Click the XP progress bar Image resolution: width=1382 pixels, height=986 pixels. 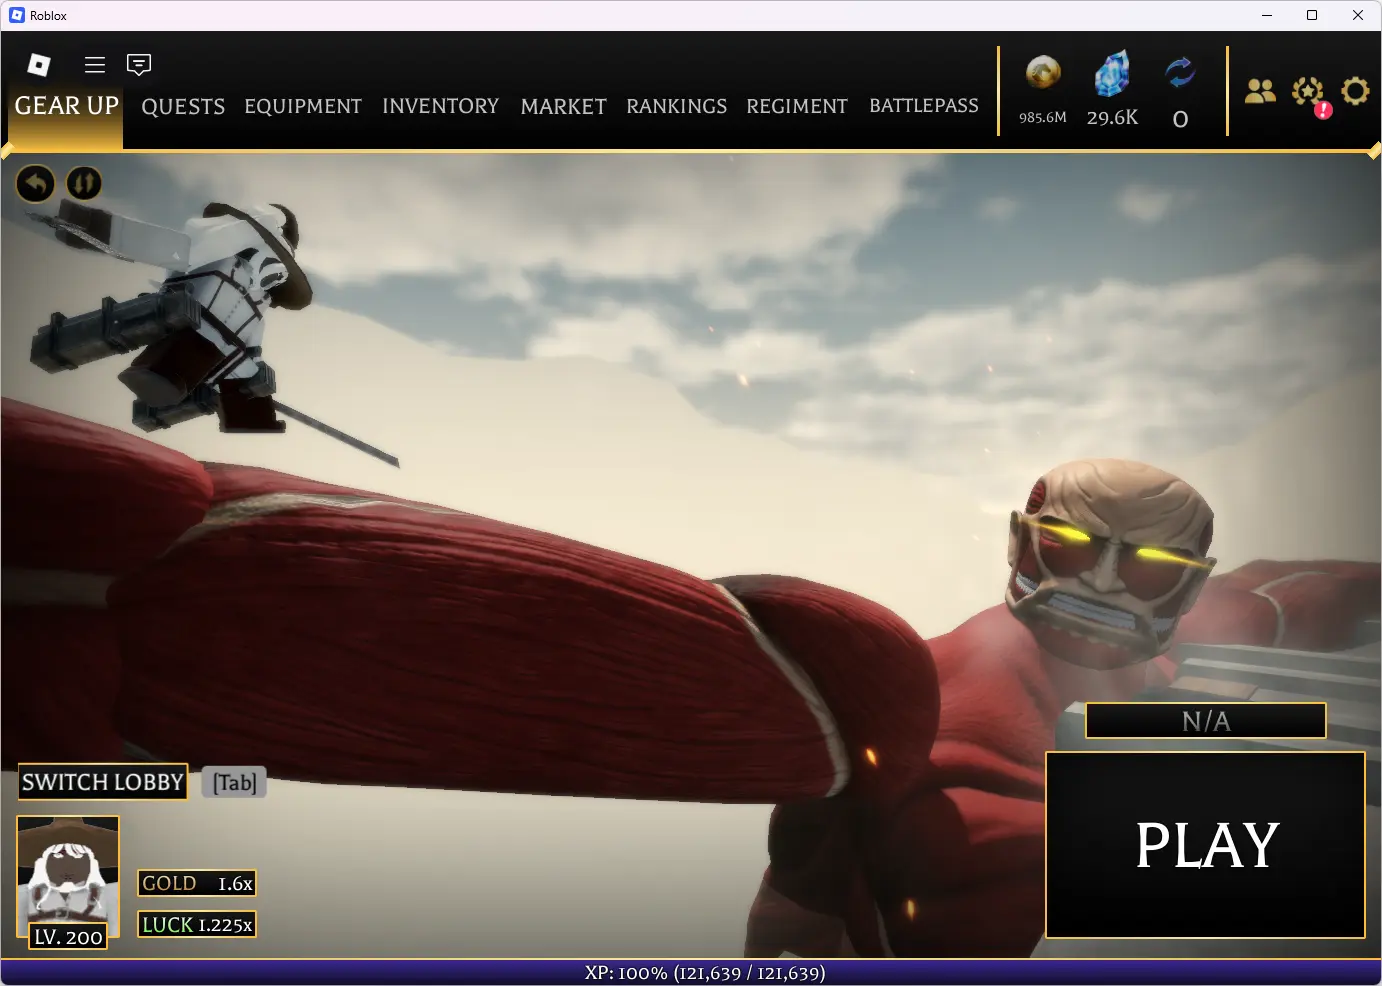(x=691, y=973)
